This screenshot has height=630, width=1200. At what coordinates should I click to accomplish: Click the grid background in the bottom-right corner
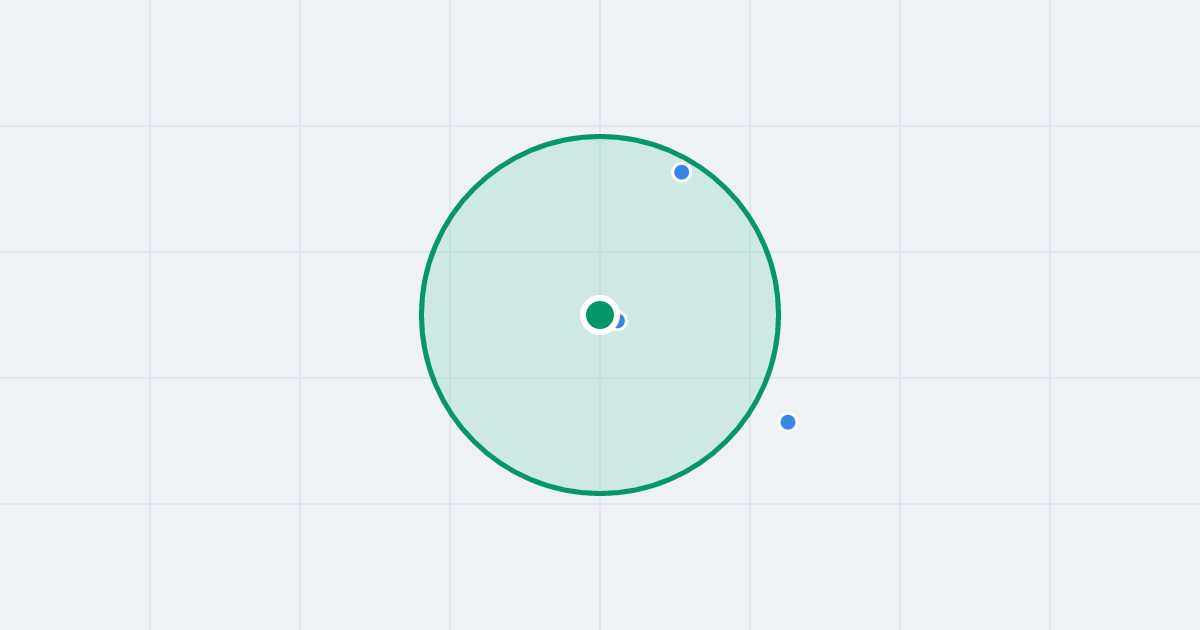pos(1125,570)
